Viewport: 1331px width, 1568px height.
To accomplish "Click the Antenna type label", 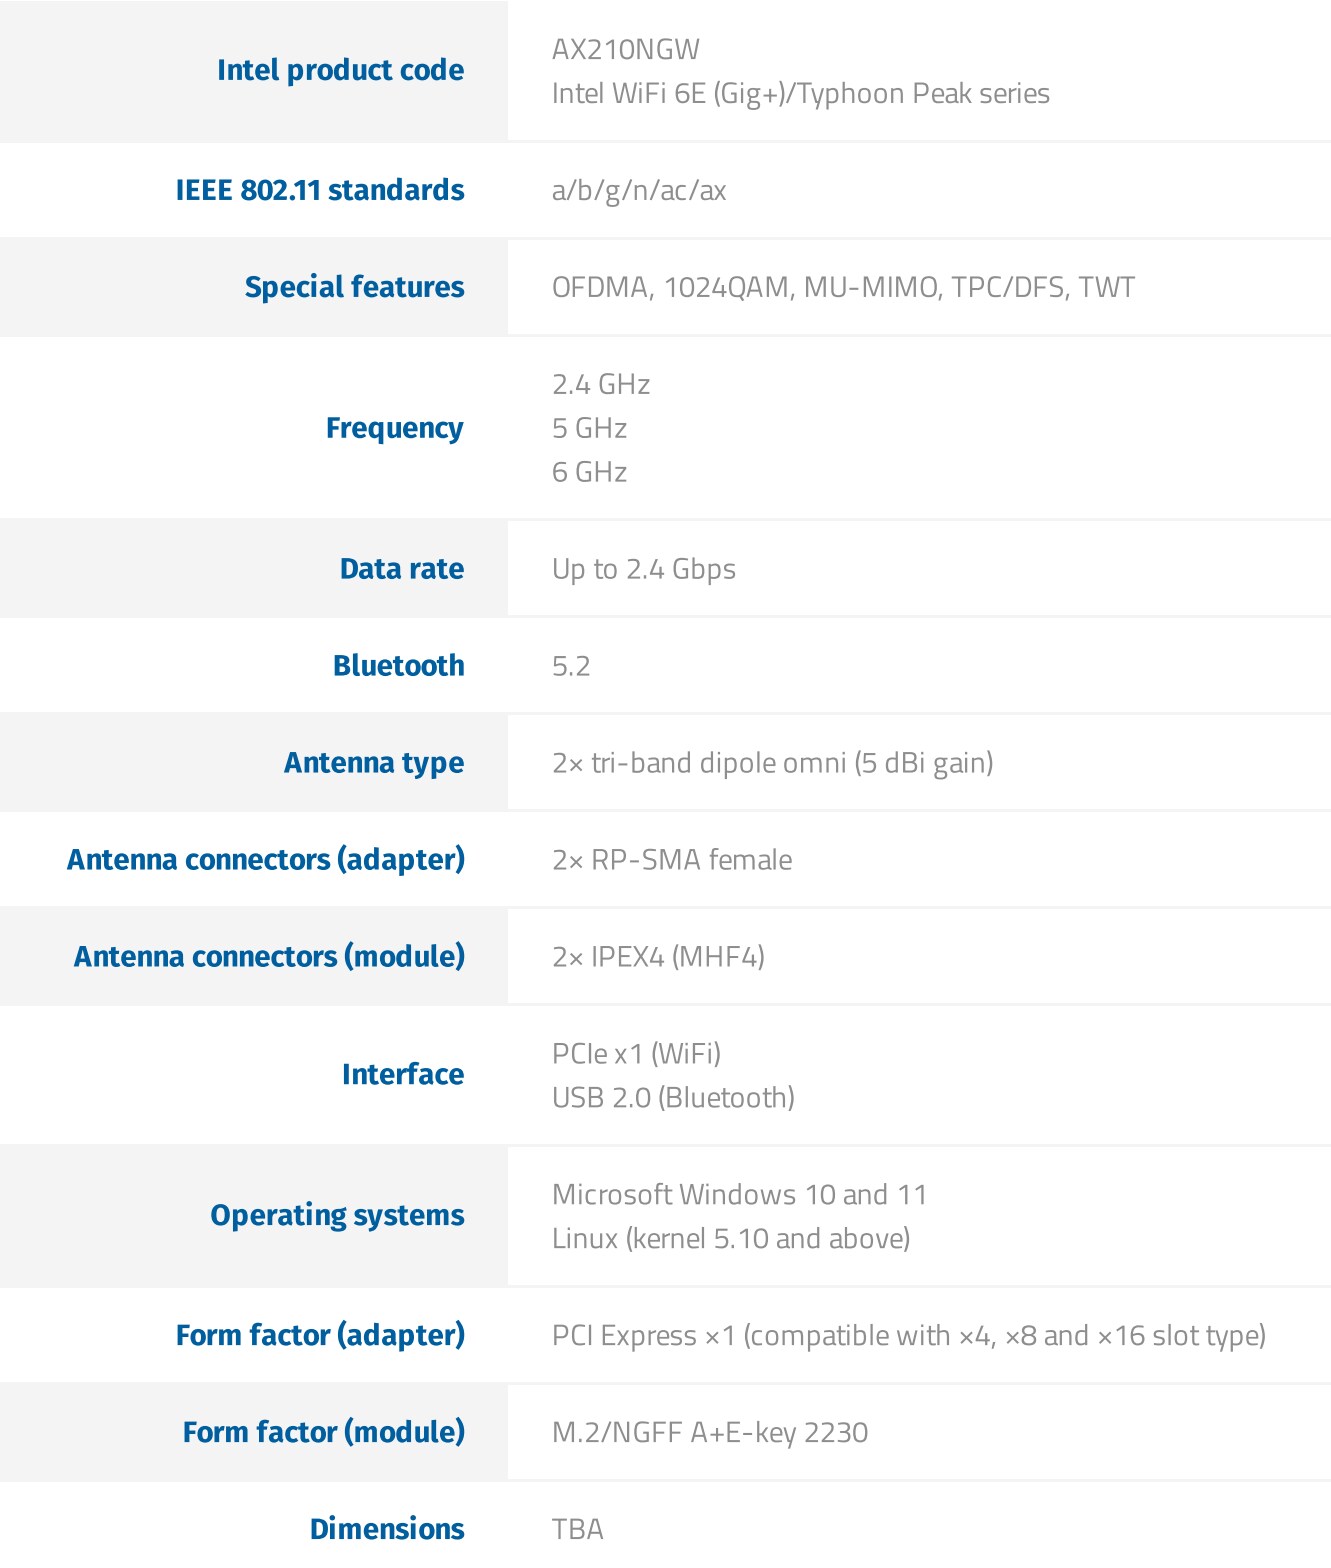I will click(374, 763).
